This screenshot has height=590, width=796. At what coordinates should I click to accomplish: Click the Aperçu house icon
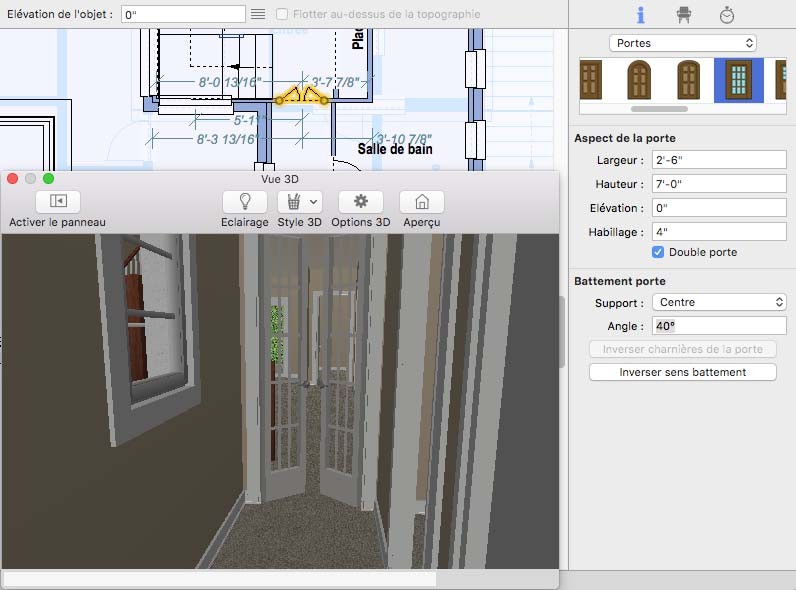[x=422, y=201]
